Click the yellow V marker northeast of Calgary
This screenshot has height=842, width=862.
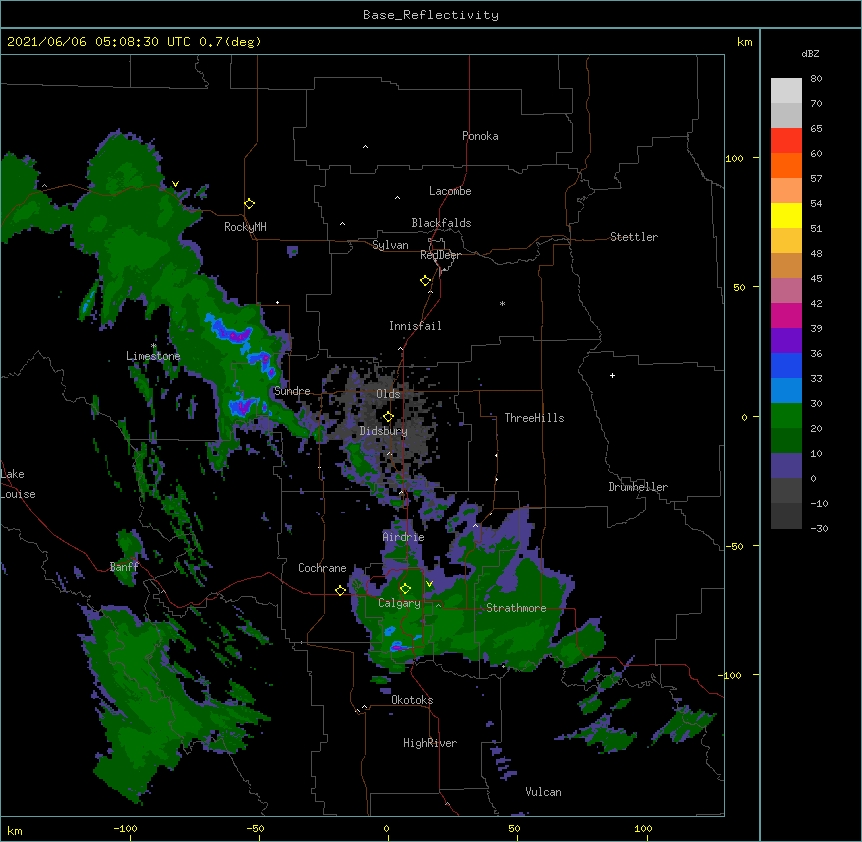point(429,584)
